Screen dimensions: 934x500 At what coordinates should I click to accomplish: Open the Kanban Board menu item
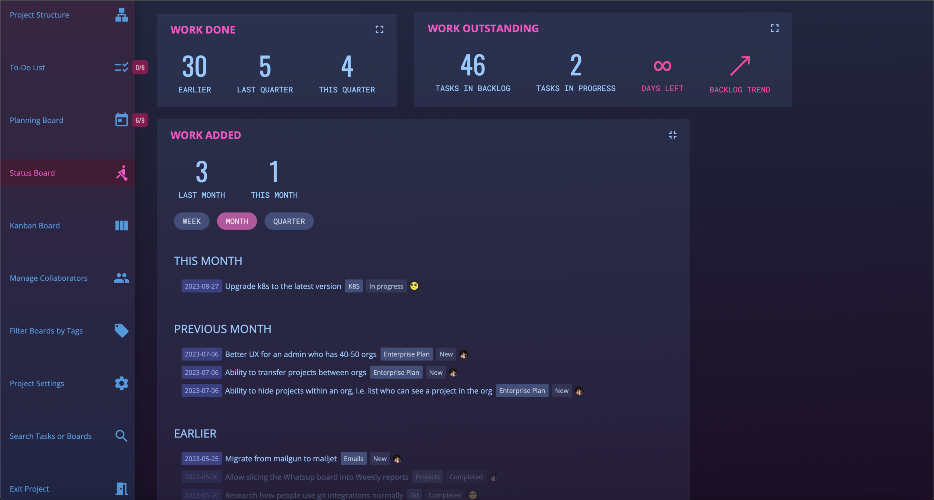point(35,225)
